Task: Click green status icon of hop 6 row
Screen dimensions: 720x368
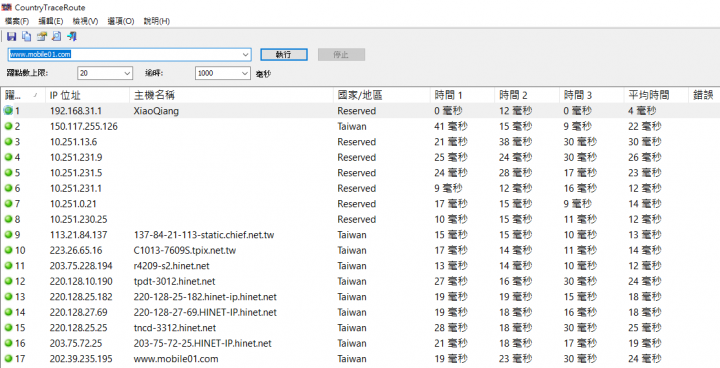Action: pos(8,188)
